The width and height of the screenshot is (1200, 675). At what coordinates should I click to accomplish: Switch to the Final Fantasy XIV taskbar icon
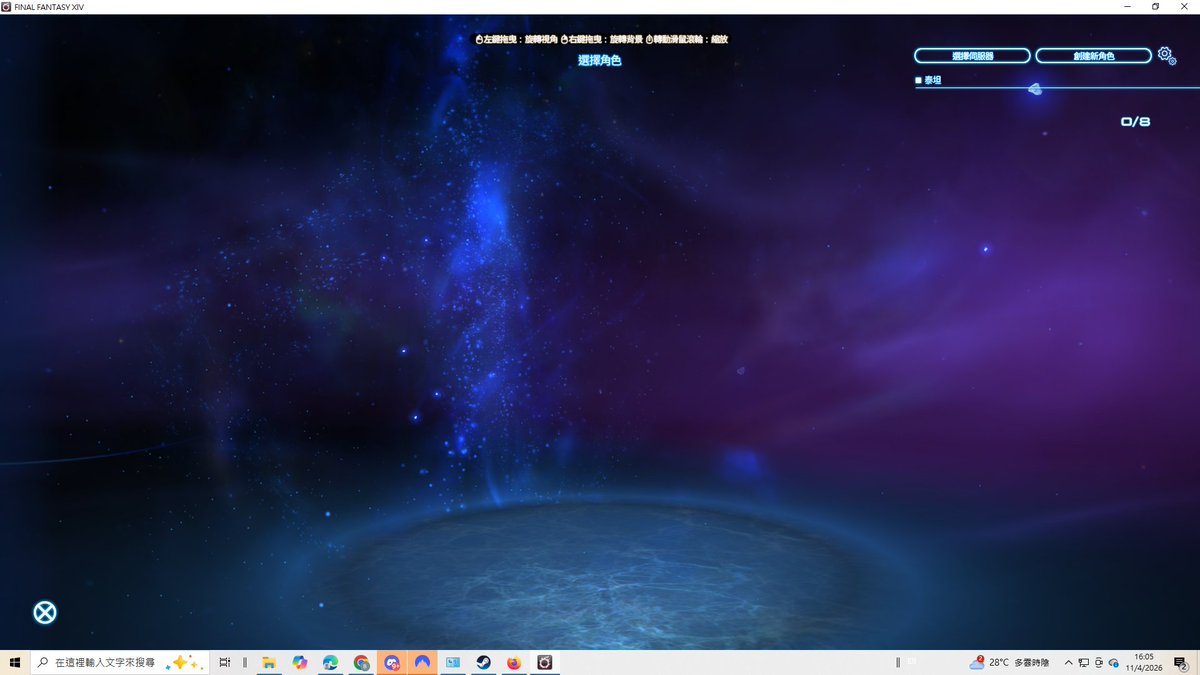[x=545, y=662]
